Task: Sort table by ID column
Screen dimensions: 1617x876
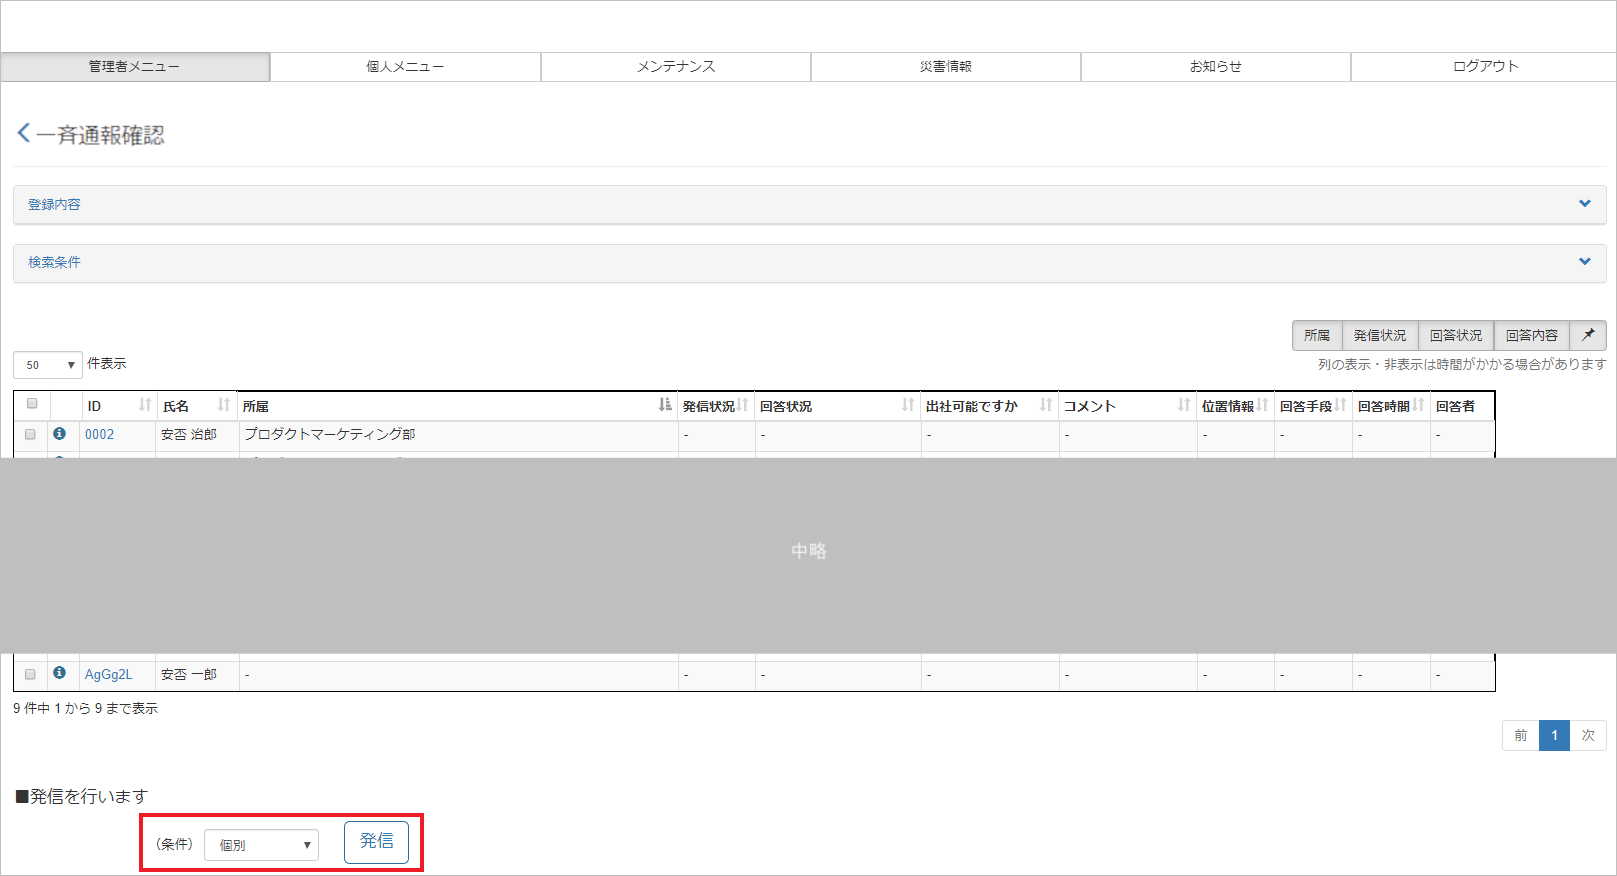Action: [145, 405]
